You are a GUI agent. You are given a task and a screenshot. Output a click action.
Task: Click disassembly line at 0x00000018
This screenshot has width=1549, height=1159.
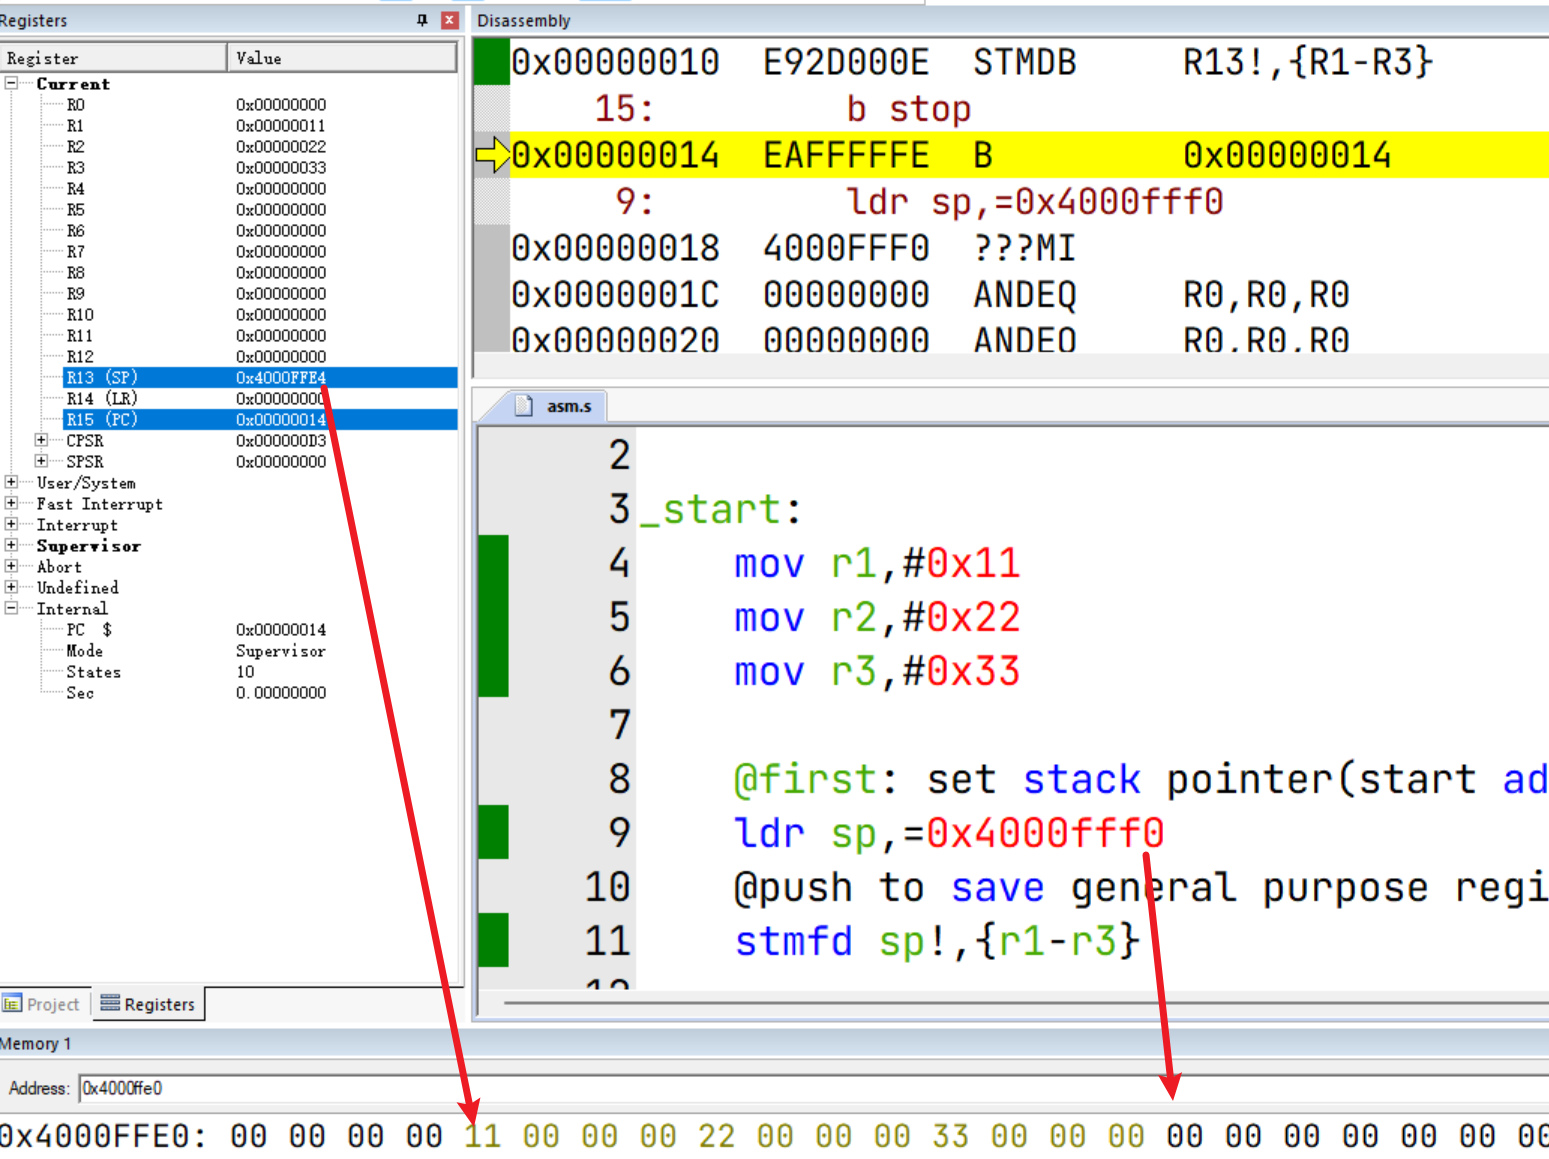coord(1029,248)
